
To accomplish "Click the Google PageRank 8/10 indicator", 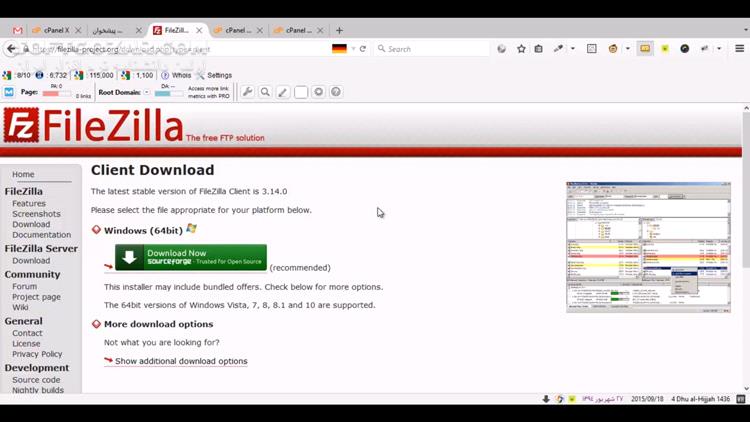I will [x=17, y=75].
